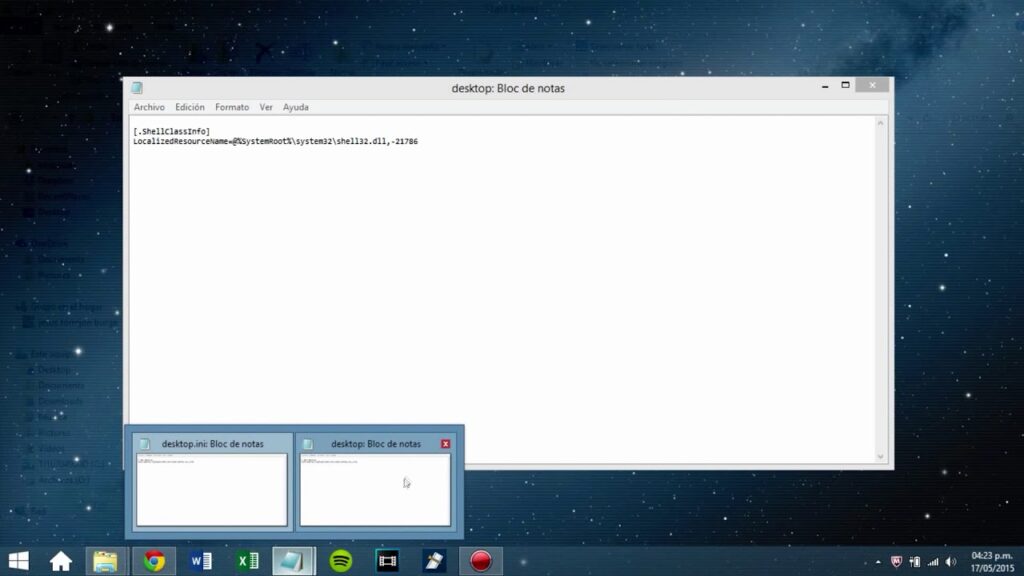Click the network icon in the system tray

933,561
